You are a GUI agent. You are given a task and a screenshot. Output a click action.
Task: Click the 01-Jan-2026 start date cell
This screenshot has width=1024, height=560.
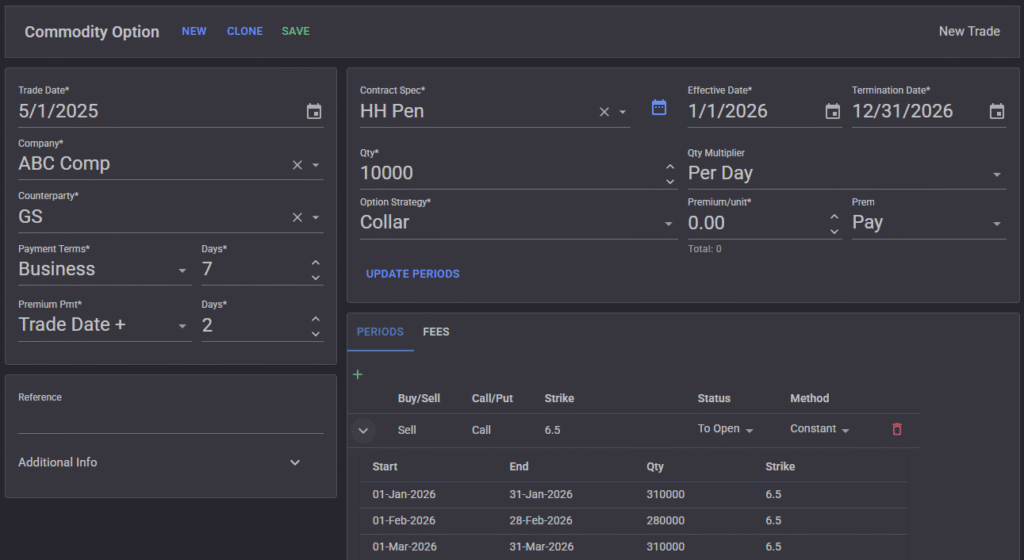pos(404,495)
